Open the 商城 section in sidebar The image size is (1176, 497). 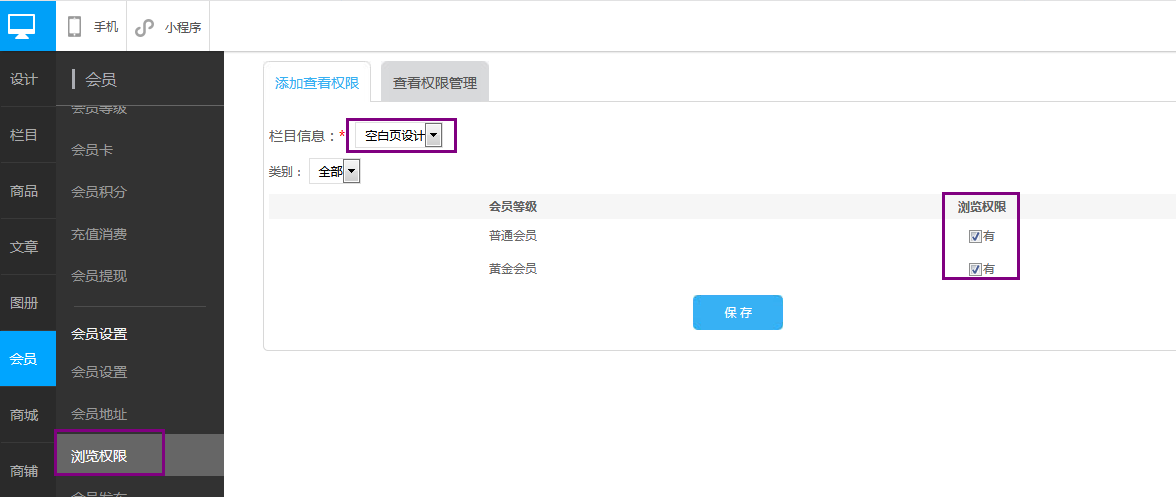(24, 415)
